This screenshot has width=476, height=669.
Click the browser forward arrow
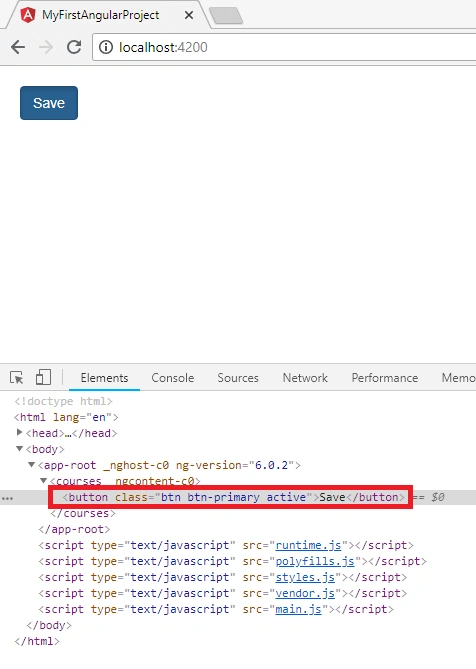(x=46, y=47)
